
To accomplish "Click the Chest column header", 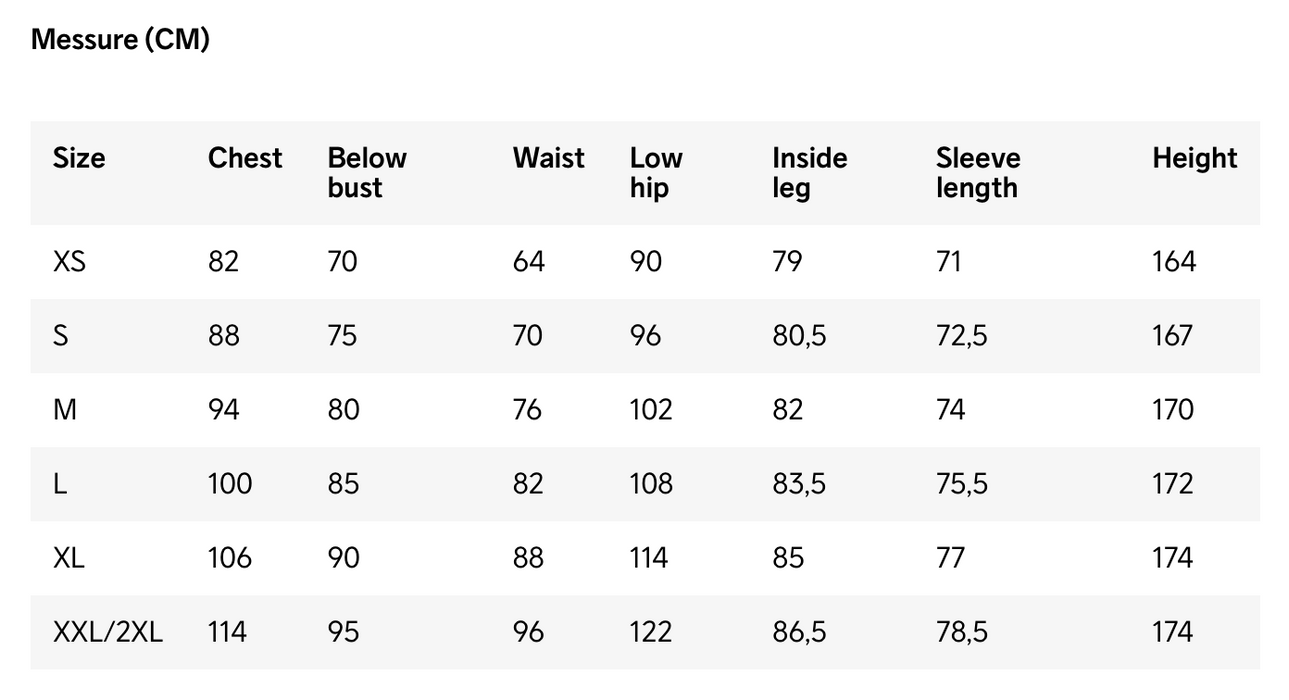I will pos(245,158).
